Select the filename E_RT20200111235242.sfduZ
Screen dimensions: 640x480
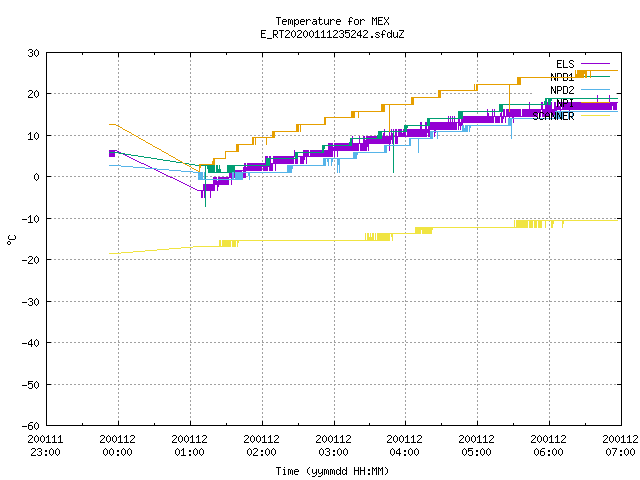(x=332, y=34)
